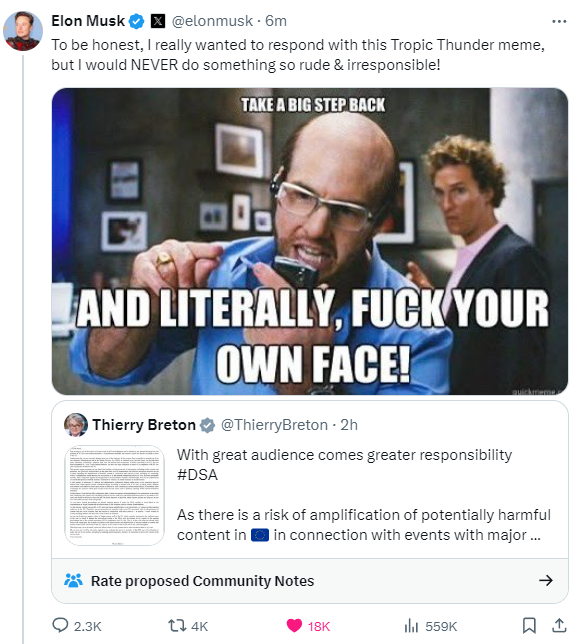Repost the tweet with 4K reposts
Screen dimensions: 581x644
(x=177, y=626)
